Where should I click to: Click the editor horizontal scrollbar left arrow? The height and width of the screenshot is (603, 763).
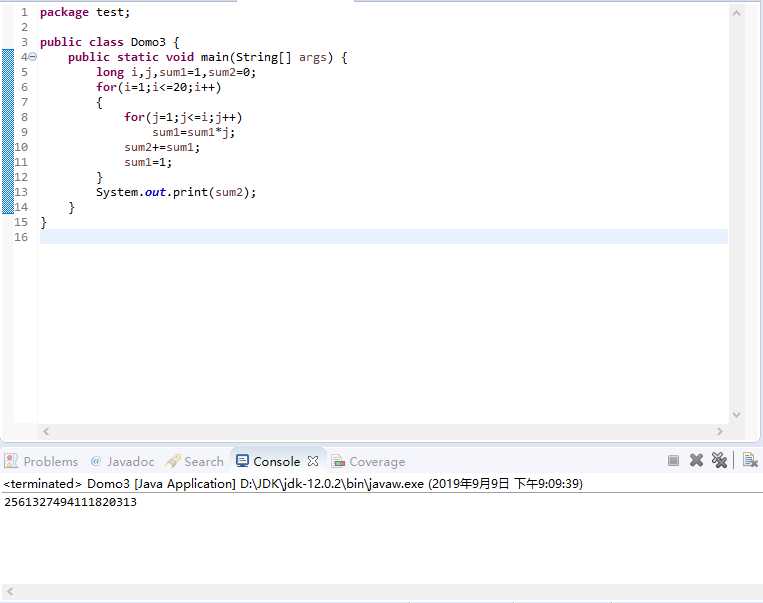coord(46,431)
